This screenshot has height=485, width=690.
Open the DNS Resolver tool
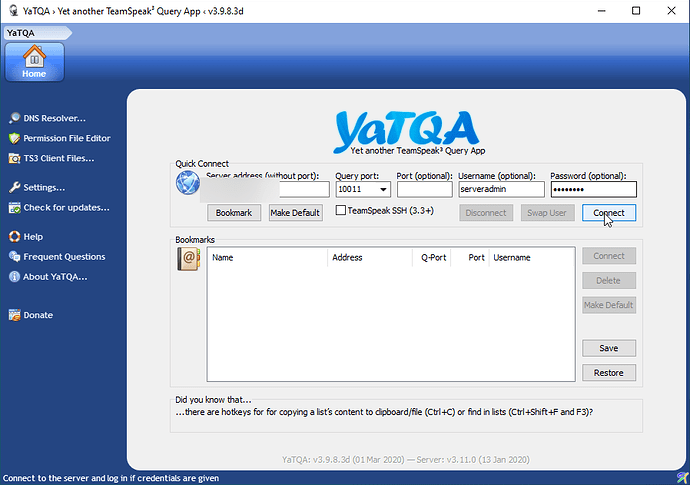[53, 118]
